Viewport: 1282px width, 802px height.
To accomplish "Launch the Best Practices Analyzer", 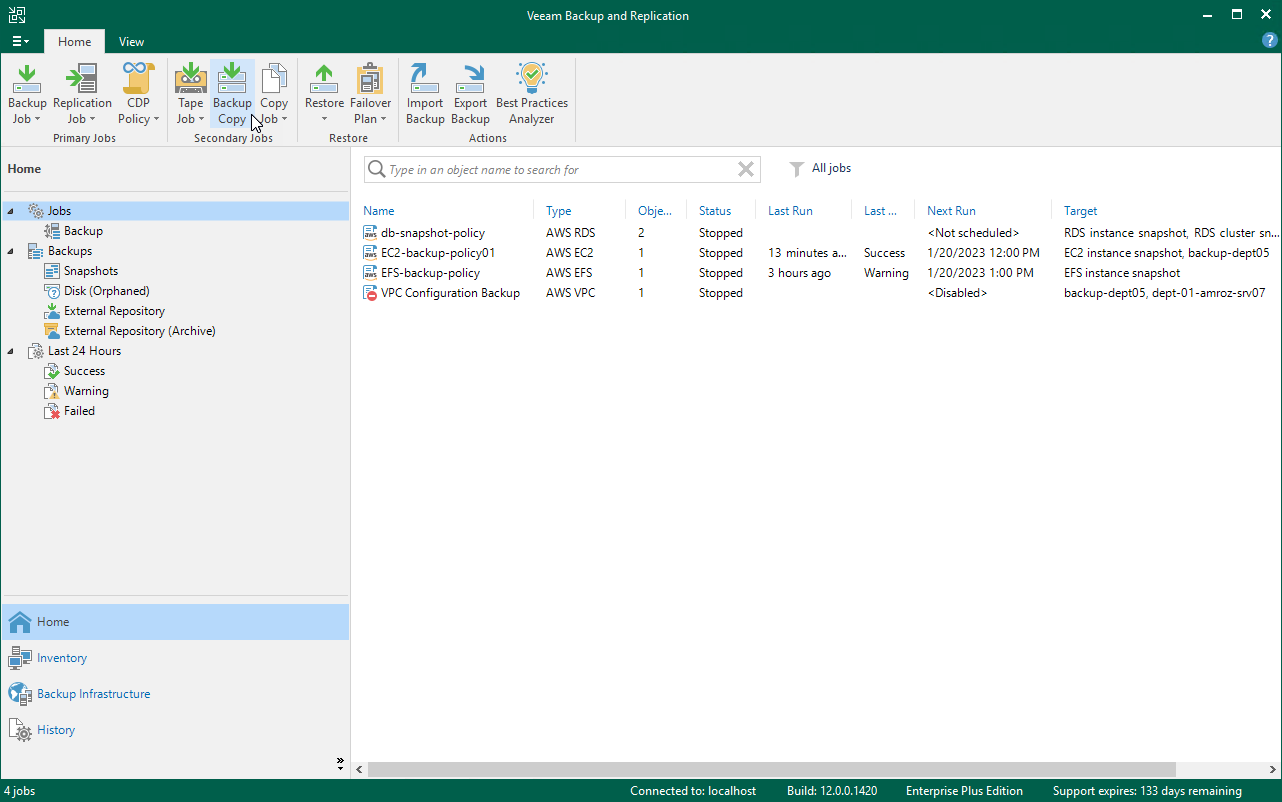I will click(x=532, y=94).
